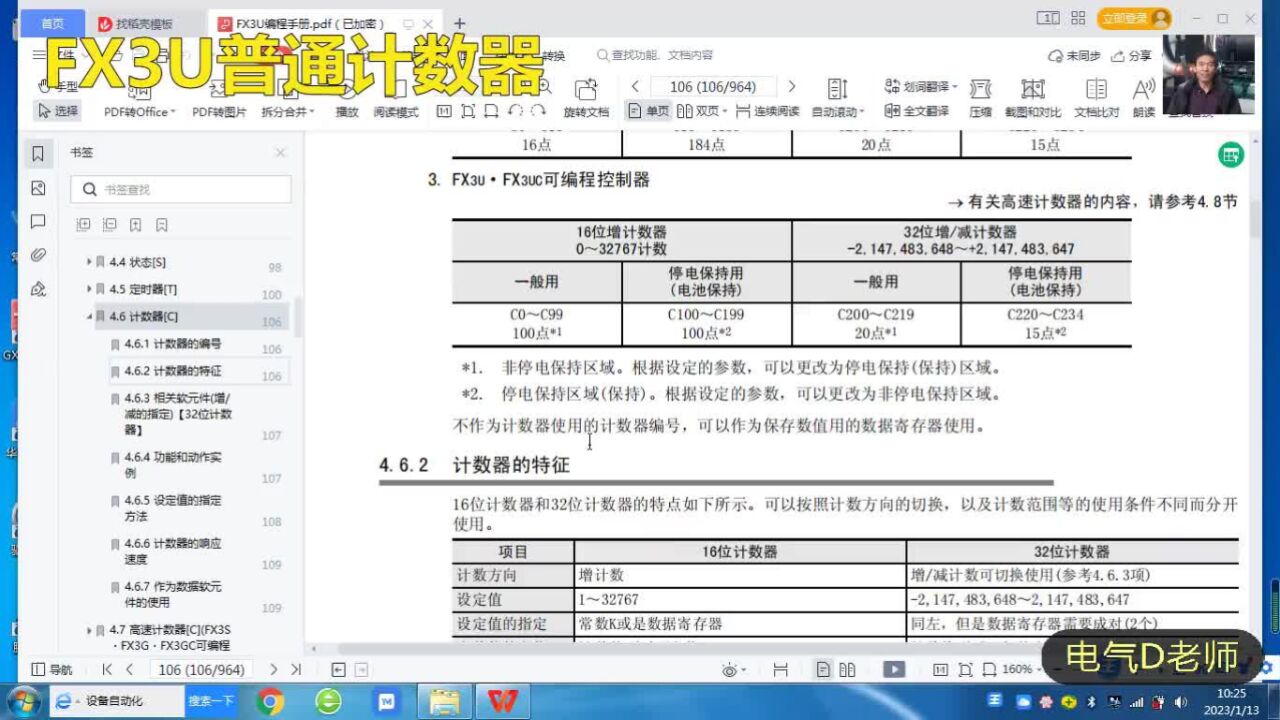Viewport: 1280px width, 720px height.
Task: Open bookmark 4.6.5 设定值的指定方法
Action: 173,508
